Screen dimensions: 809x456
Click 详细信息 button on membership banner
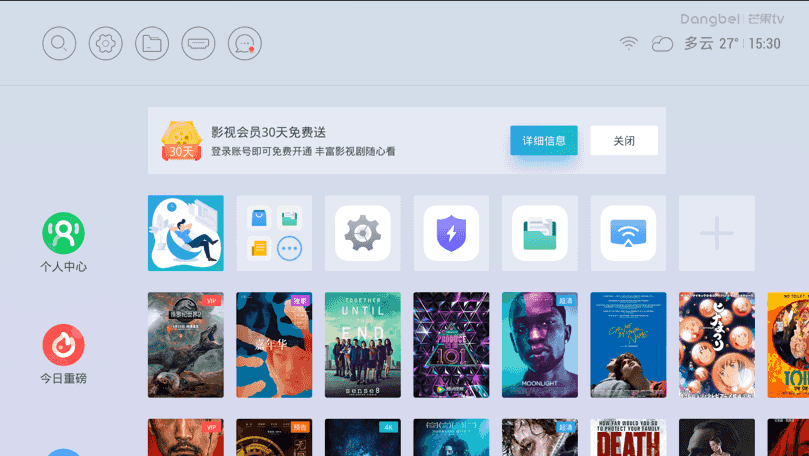544,140
